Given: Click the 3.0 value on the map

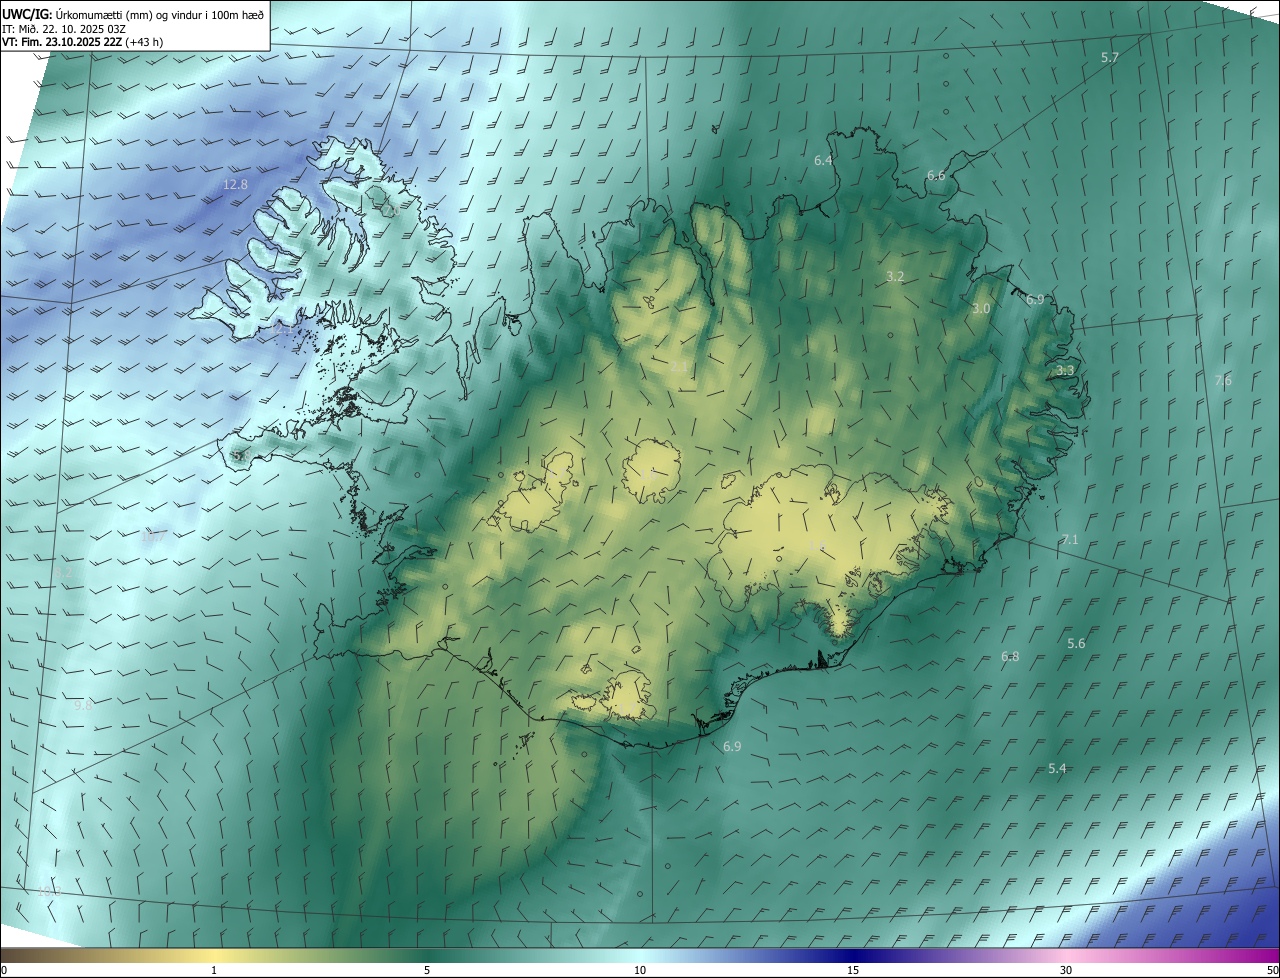Looking at the screenshot, I should tap(981, 309).
